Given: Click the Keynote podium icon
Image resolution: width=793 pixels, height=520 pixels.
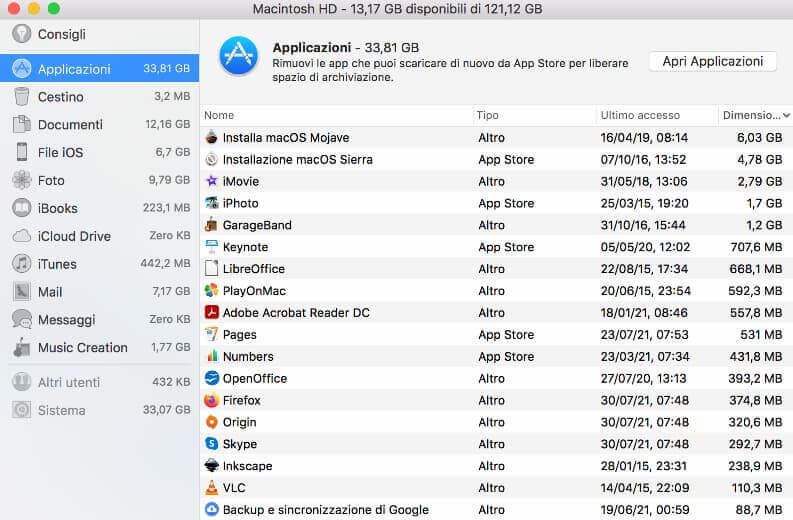Looking at the screenshot, I should [211, 246].
